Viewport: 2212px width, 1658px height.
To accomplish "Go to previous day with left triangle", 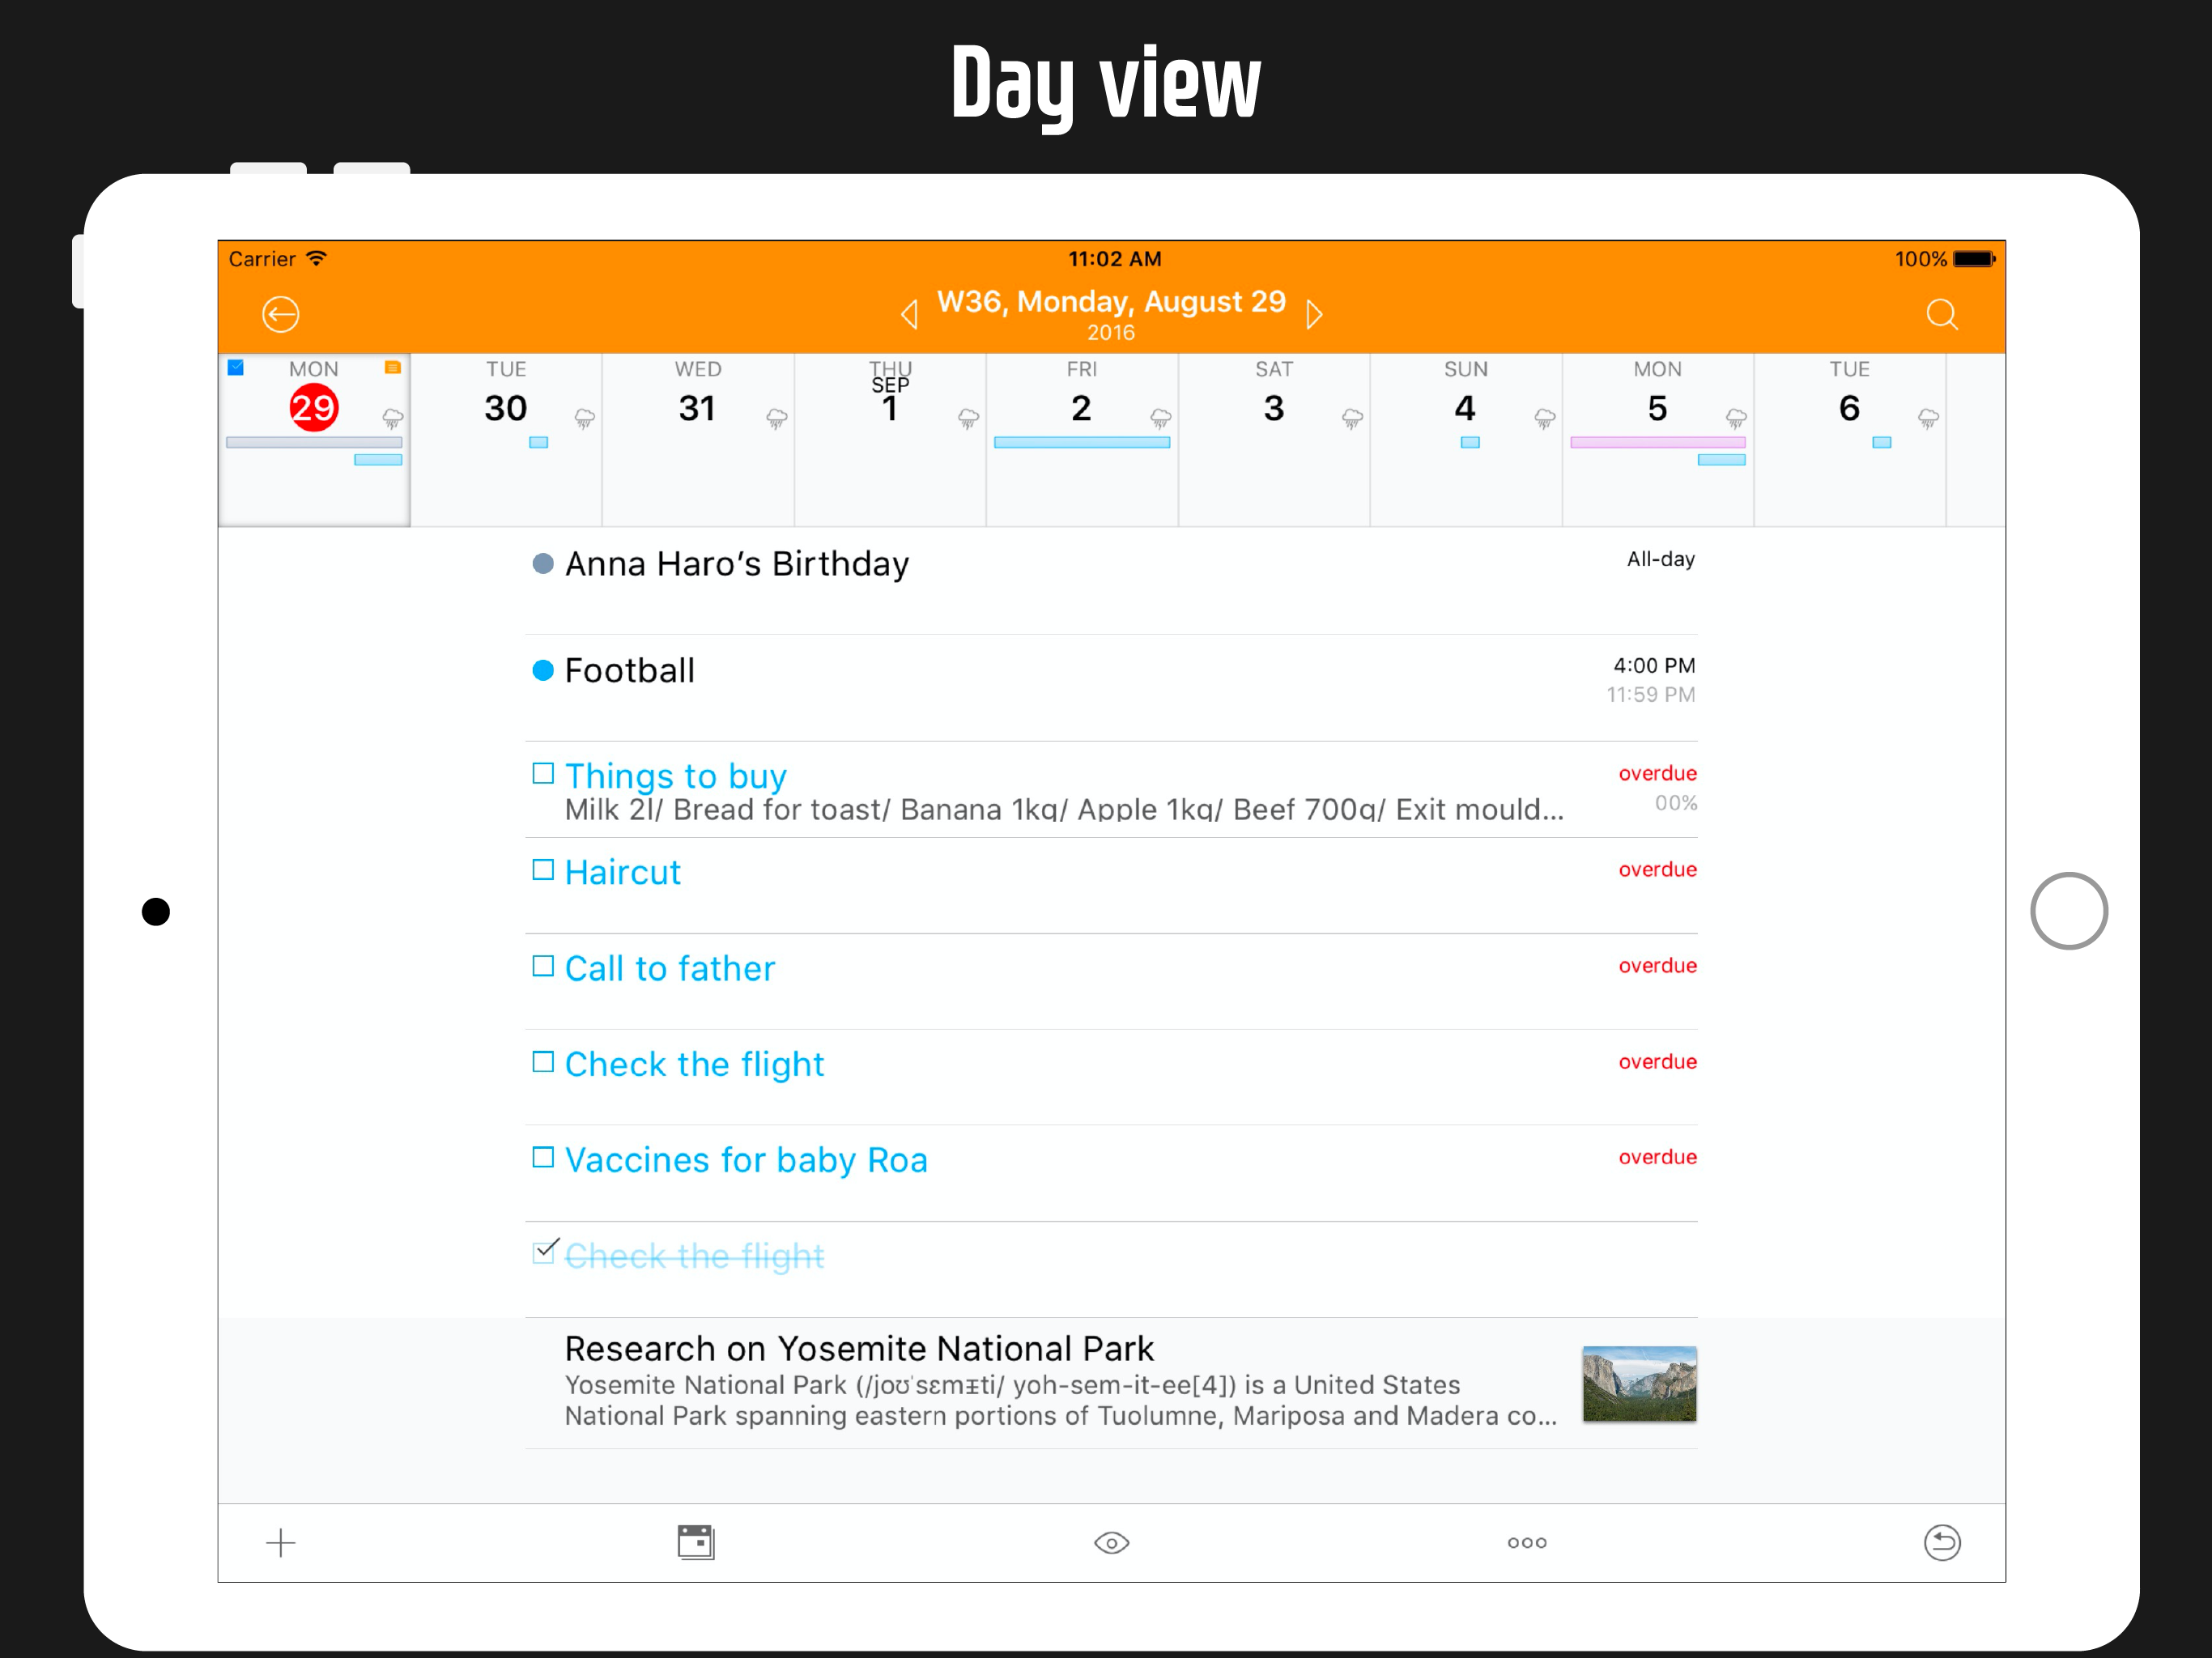I will point(909,314).
